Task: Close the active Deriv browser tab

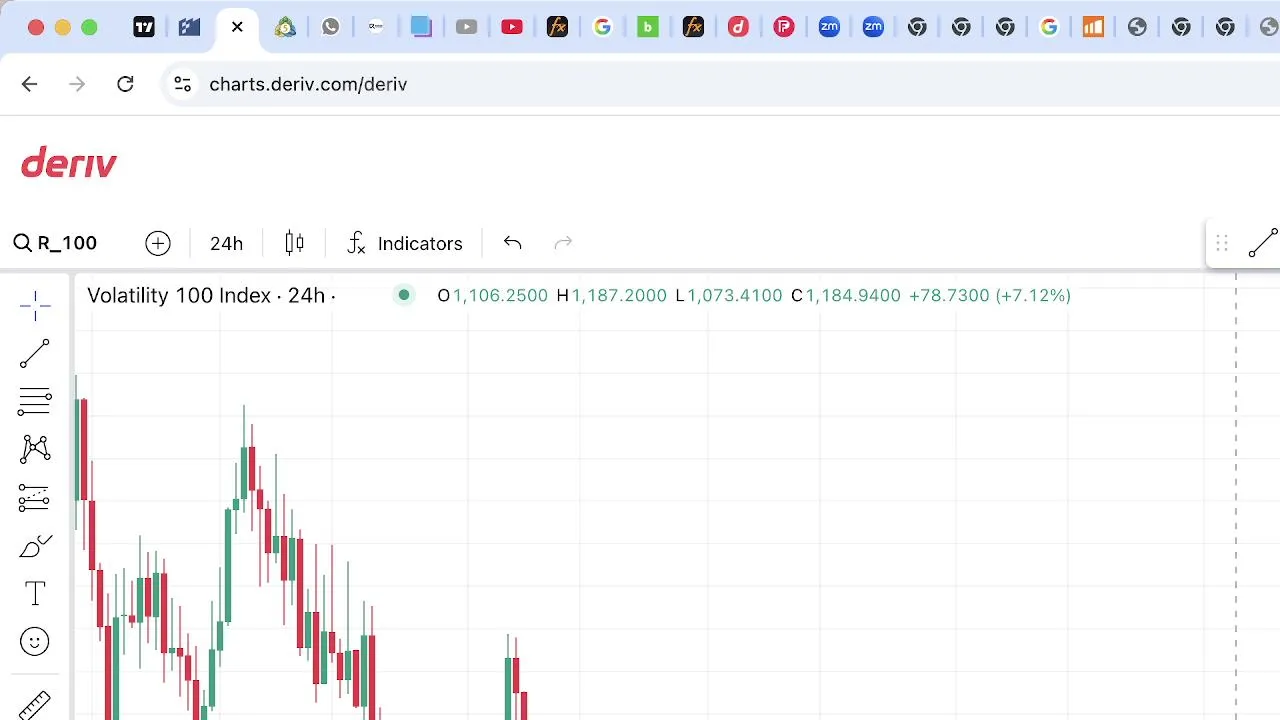Action: (x=237, y=27)
